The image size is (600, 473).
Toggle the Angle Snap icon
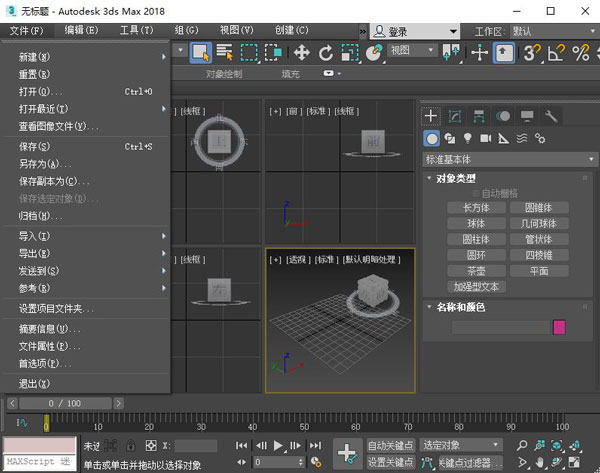(556, 52)
